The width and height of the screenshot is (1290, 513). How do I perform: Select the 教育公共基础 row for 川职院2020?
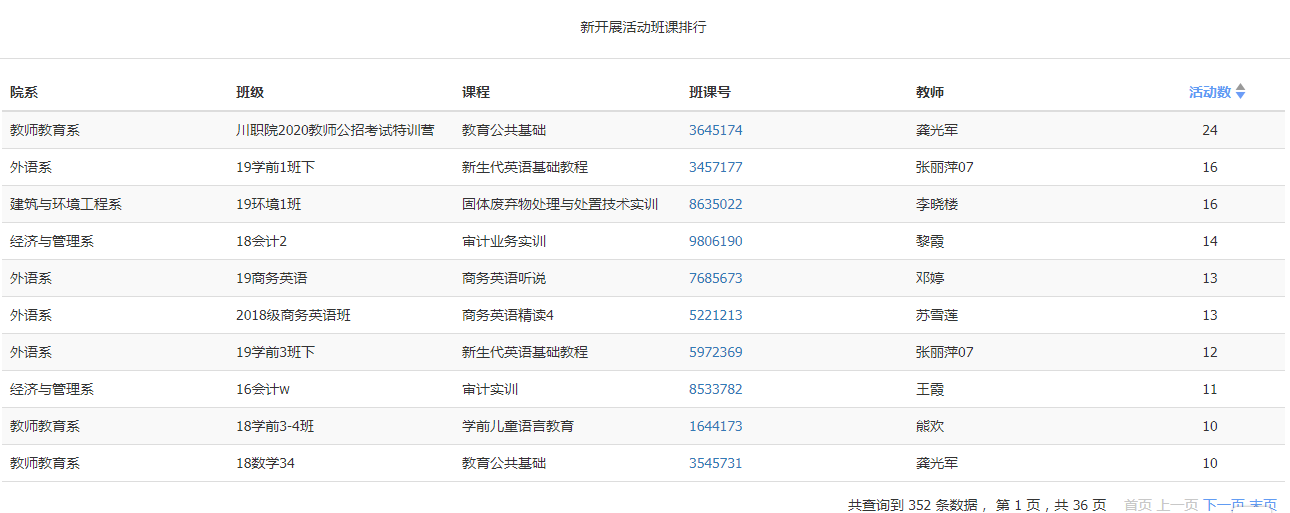coord(643,130)
